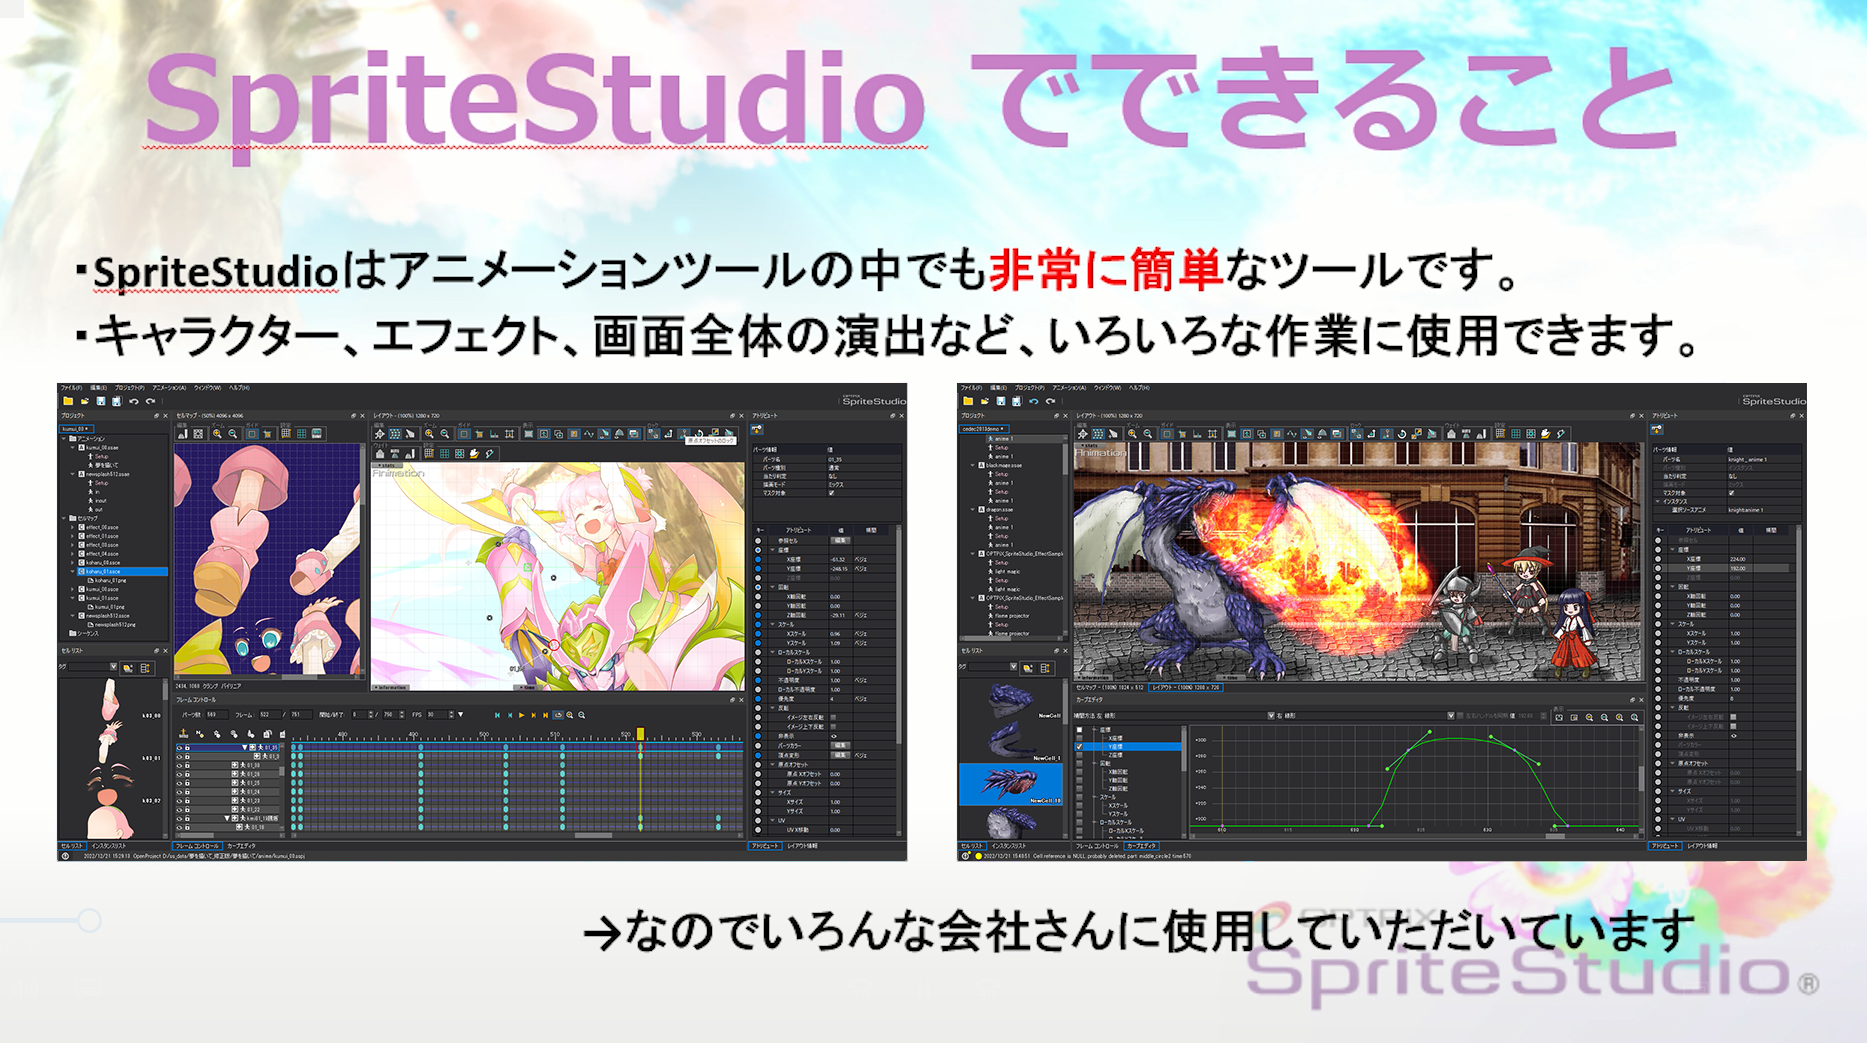Open kumui_03 project dropdown in left window
Image resolution: width=1867 pixels, height=1043 pixels.
point(76,429)
